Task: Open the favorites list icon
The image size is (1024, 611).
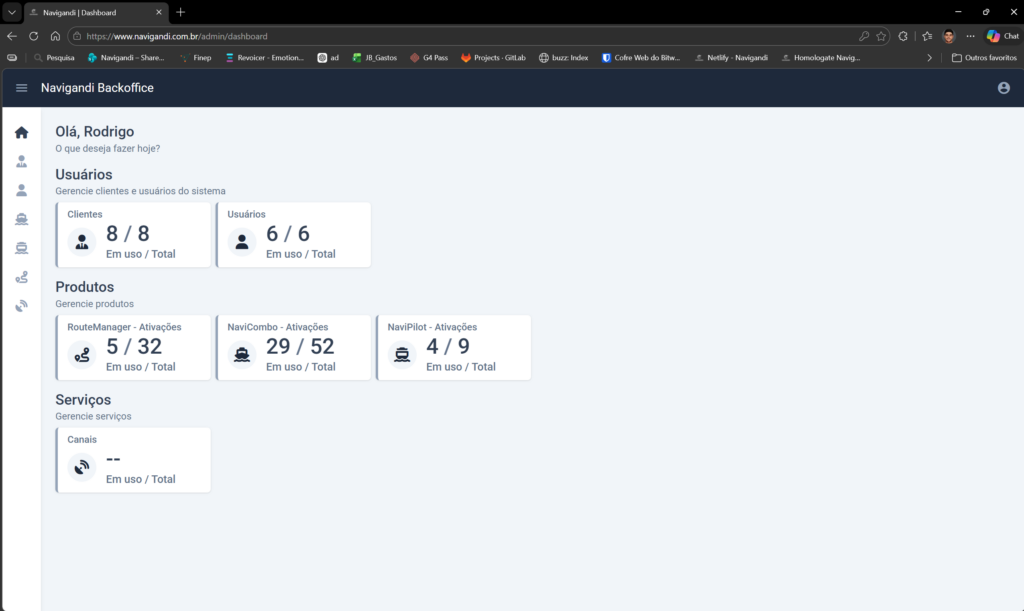Action: pos(927,37)
